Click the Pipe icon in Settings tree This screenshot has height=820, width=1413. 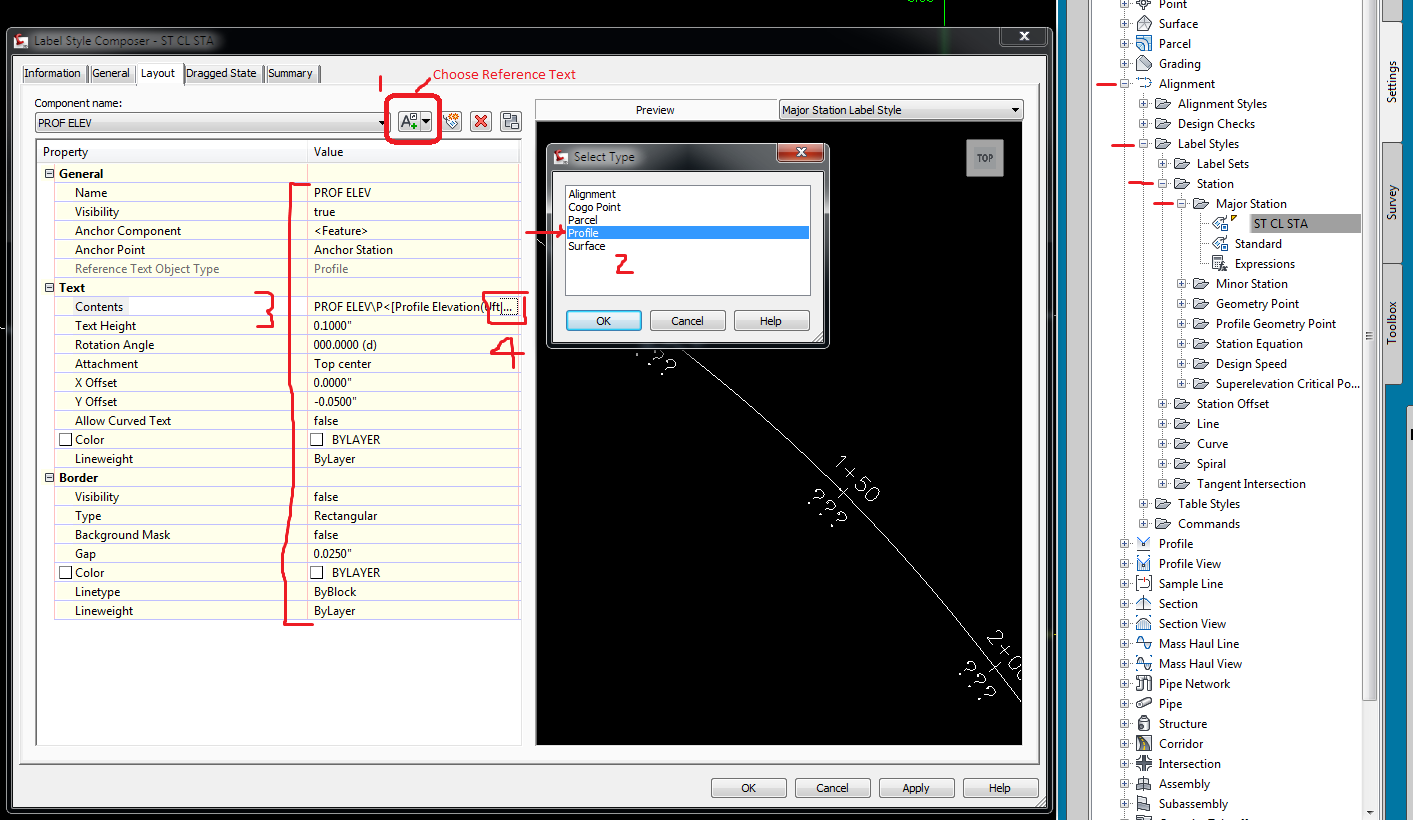click(x=1144, y=703)
